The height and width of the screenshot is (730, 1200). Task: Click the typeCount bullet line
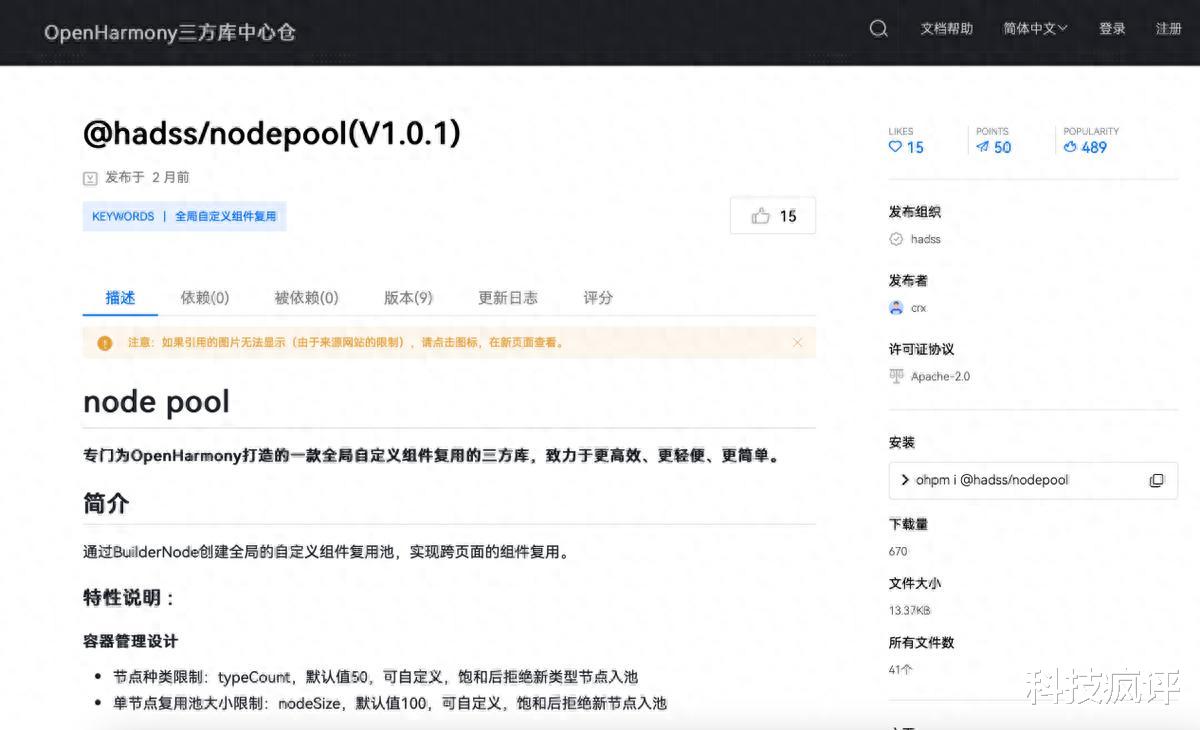[375, 677]
